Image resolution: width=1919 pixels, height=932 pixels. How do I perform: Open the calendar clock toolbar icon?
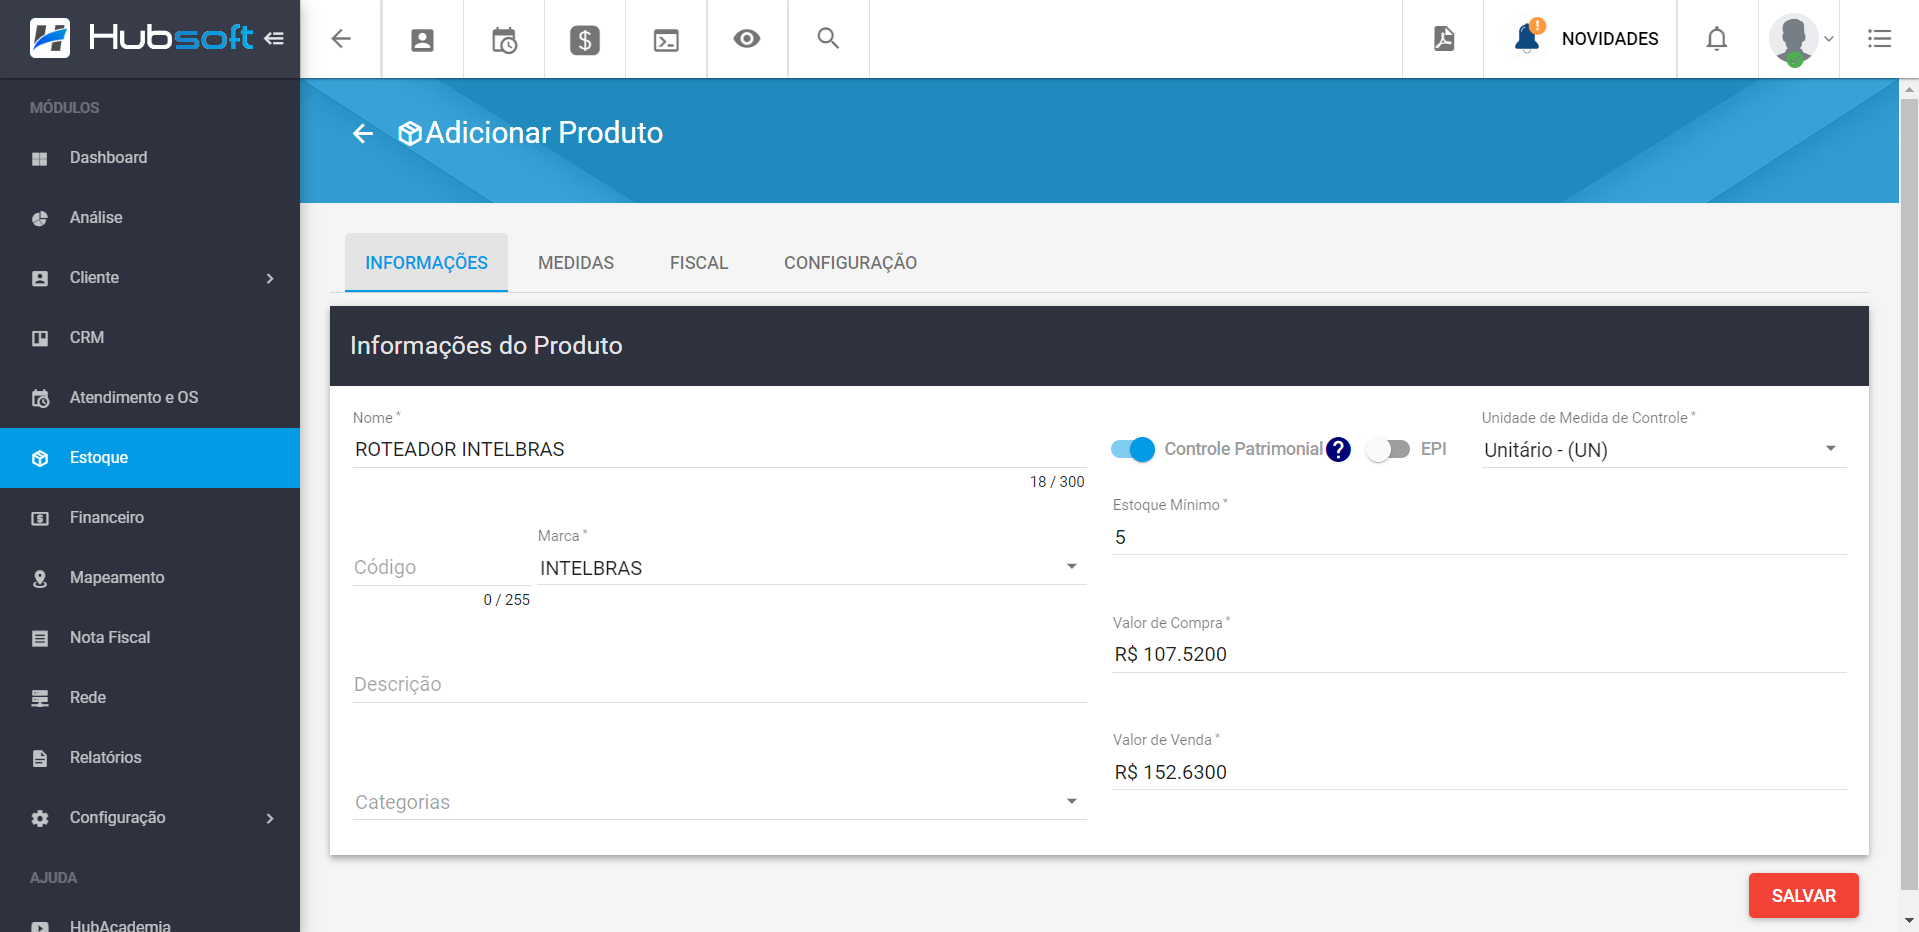pyautogui.click(x=504, y=39)
